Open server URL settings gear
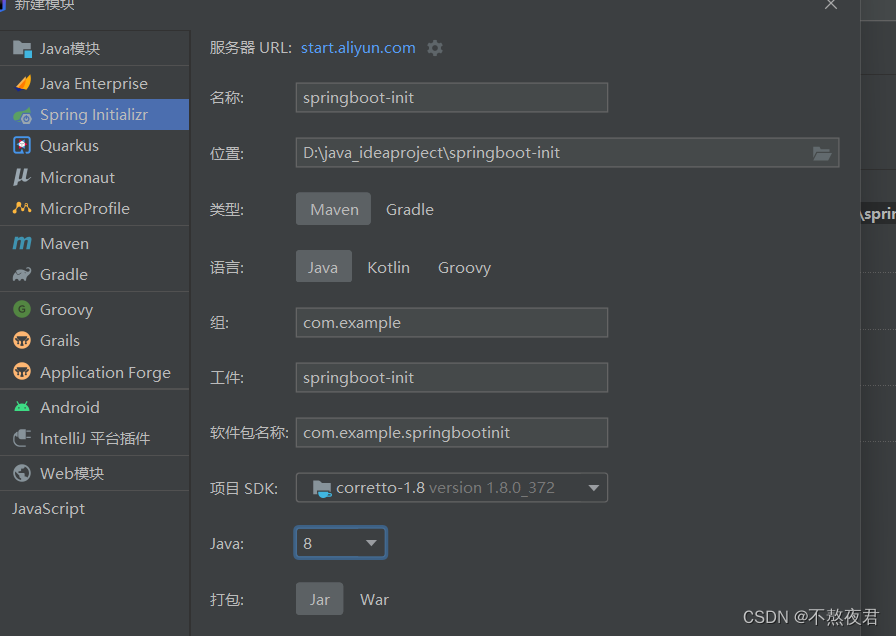The width and height of the screenshot is (896, 636). click(x=435, y=48)
